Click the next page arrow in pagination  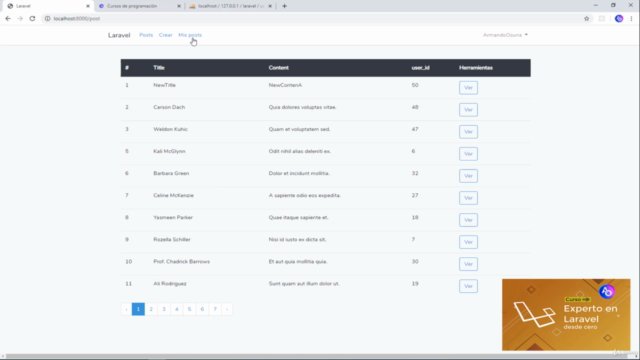pyautogui.click(x=227, y=309)
